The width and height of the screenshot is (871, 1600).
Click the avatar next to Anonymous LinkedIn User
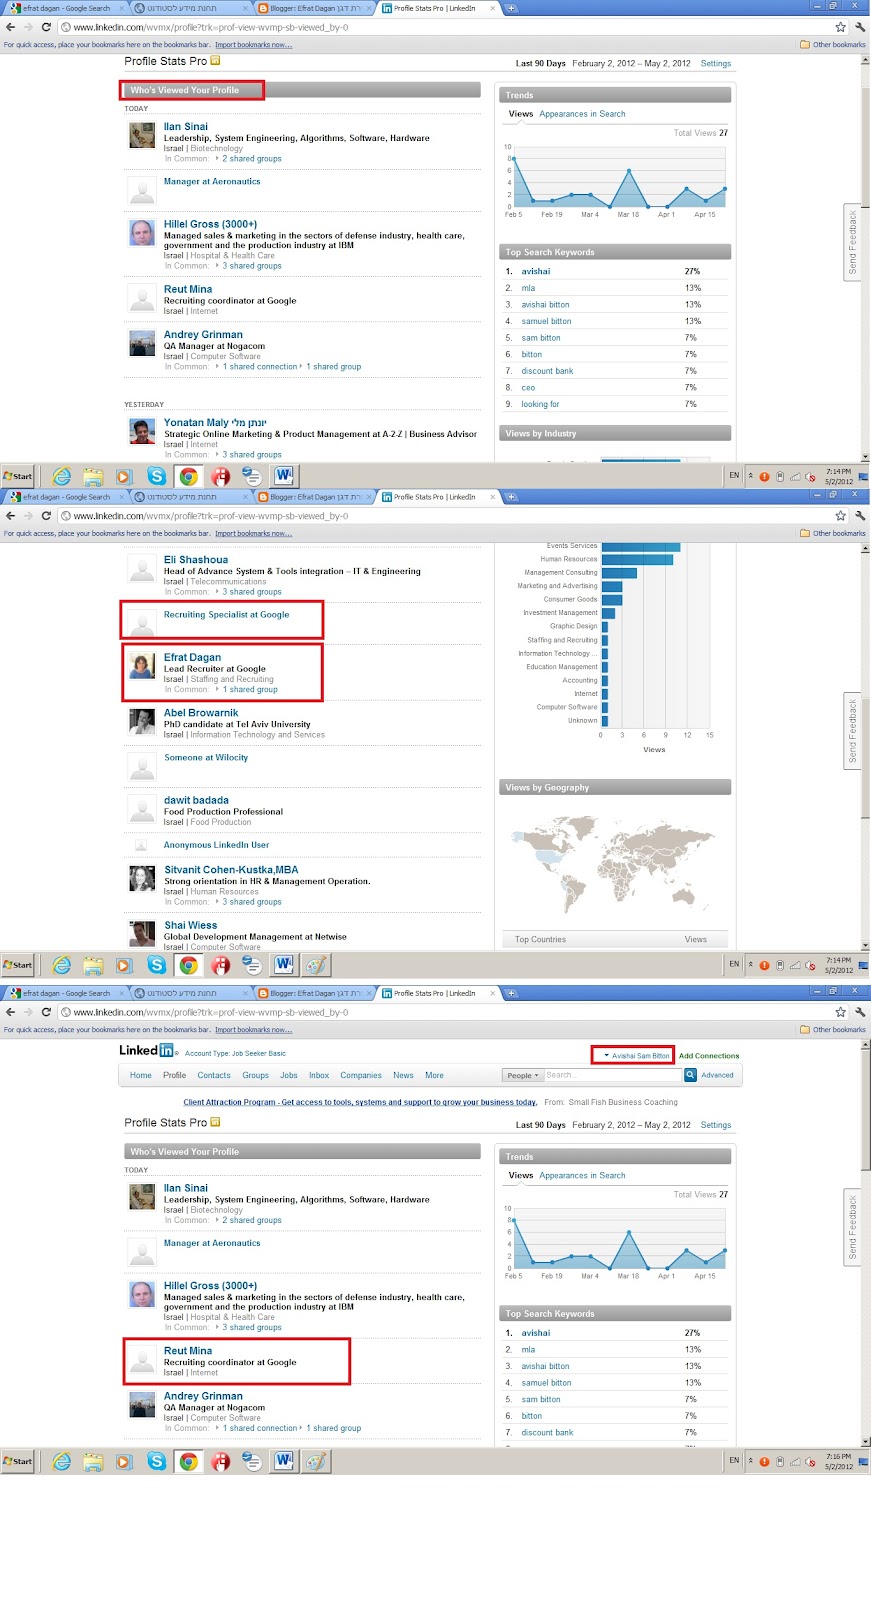tap(142, 846)
